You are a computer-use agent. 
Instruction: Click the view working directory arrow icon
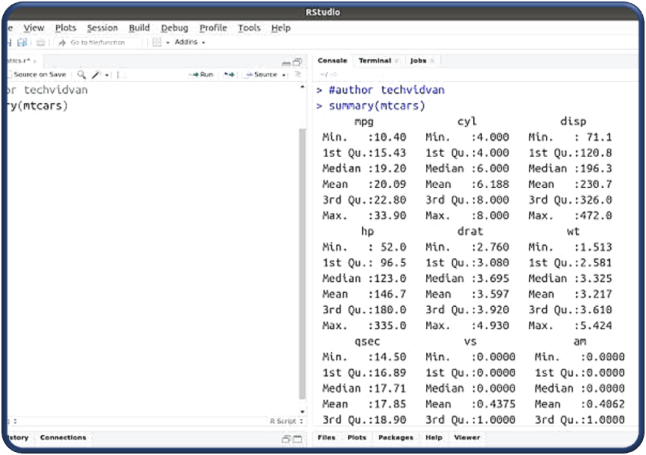click(333, 75)
